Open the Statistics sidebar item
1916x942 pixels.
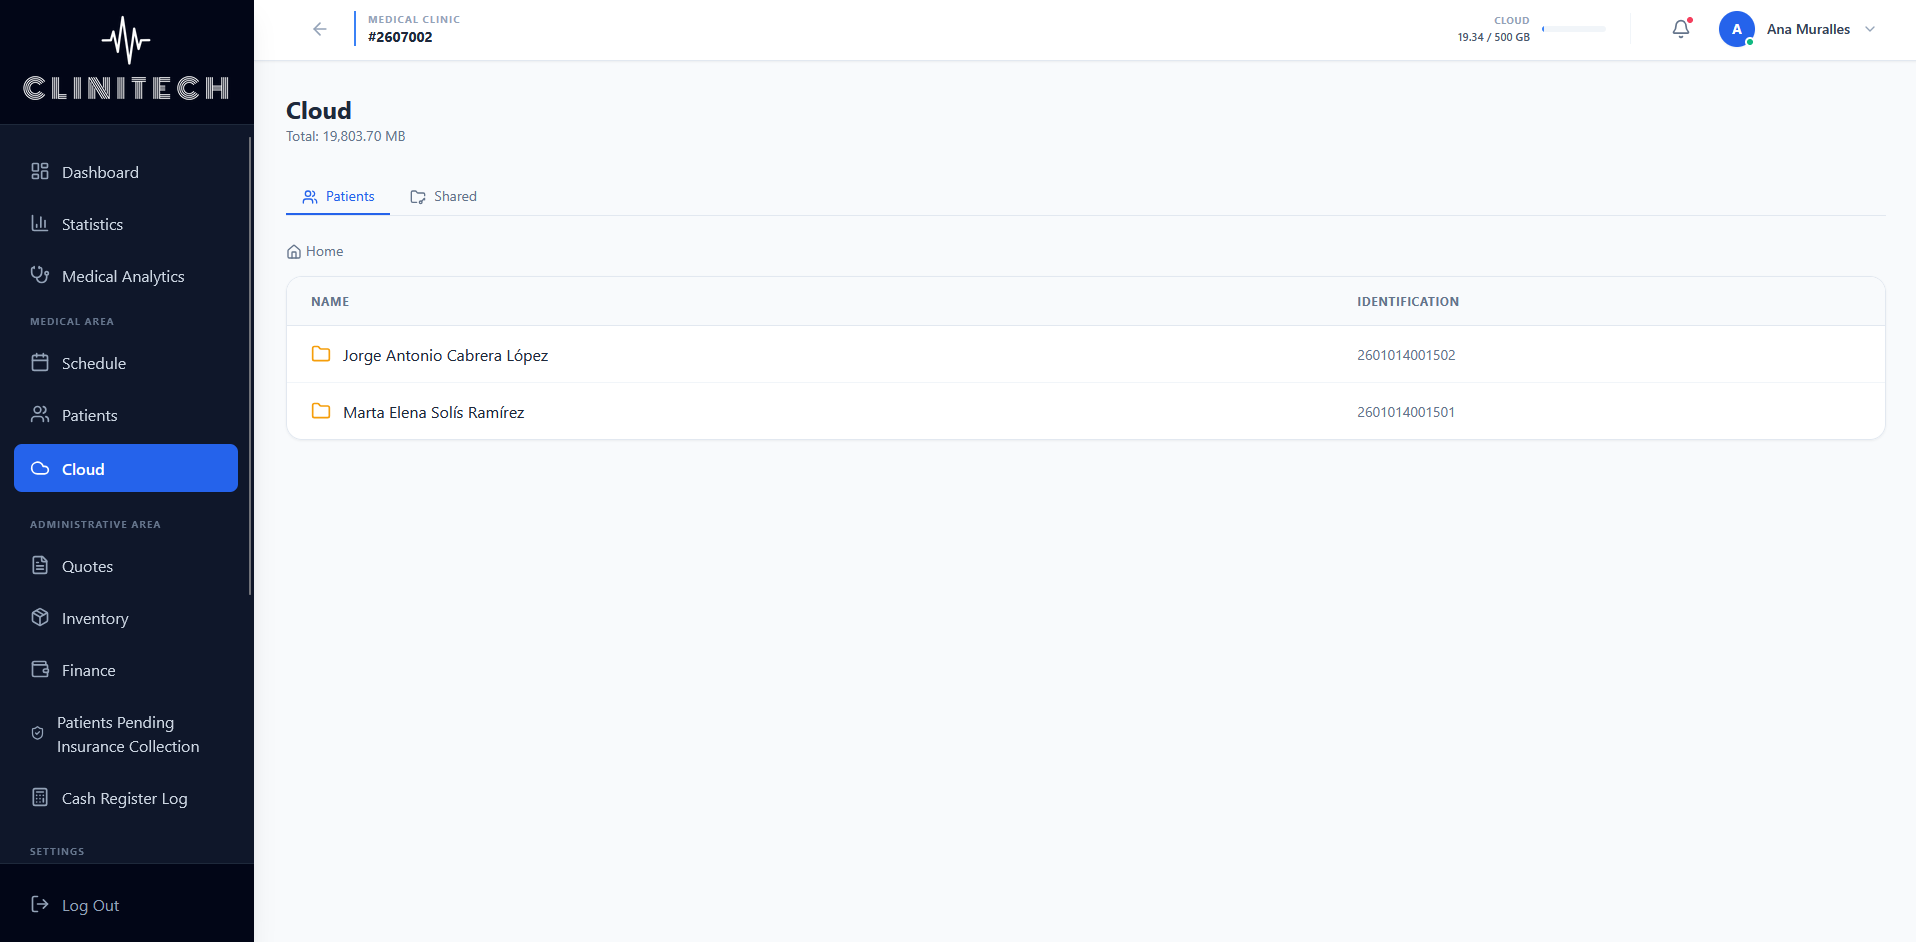(x=126, y=224)
